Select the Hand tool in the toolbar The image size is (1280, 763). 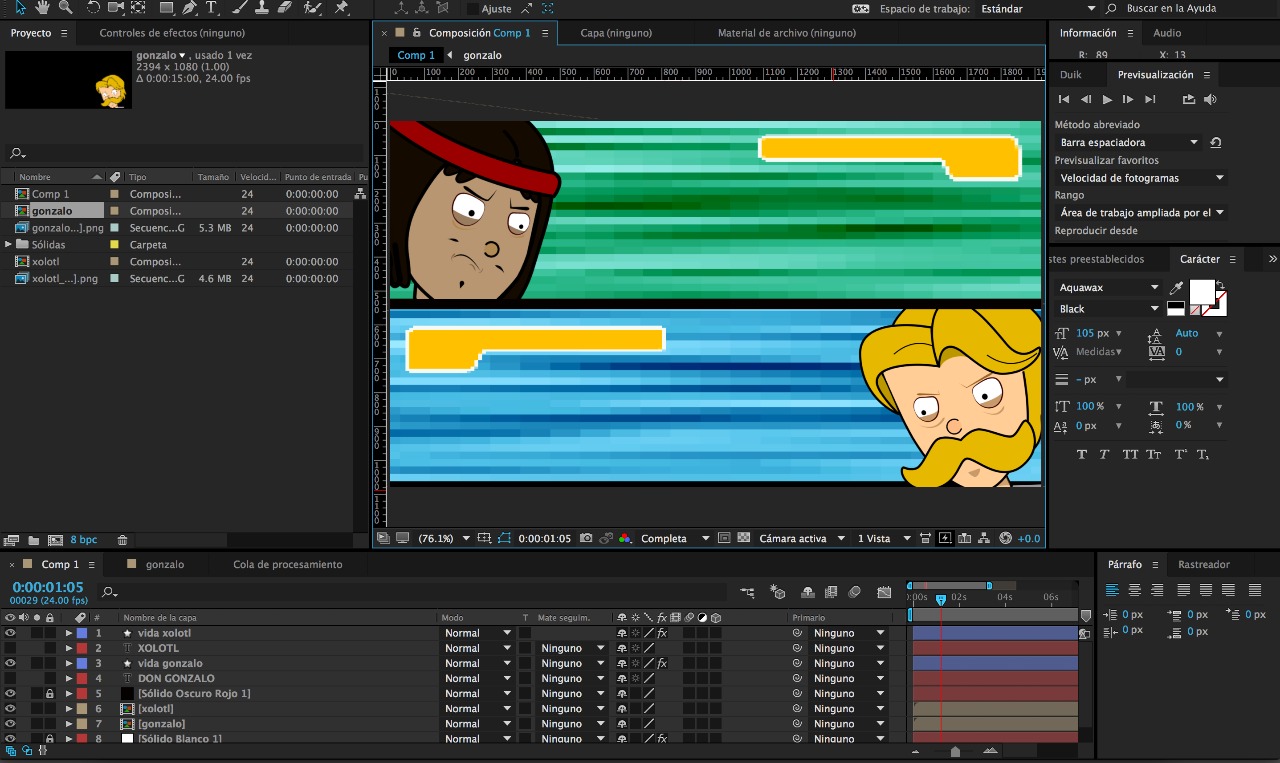[x=42, y=8]
